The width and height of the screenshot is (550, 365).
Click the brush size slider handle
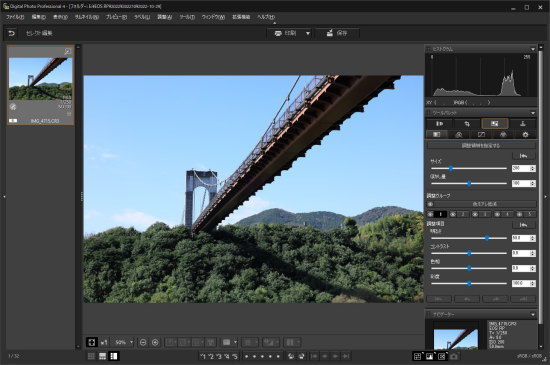click(451, 169)
